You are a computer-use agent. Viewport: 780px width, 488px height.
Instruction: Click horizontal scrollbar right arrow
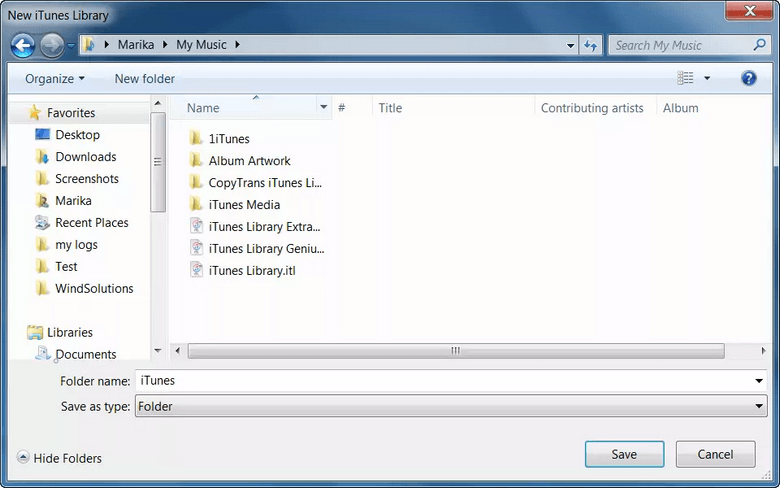click(x=763, y=351)
